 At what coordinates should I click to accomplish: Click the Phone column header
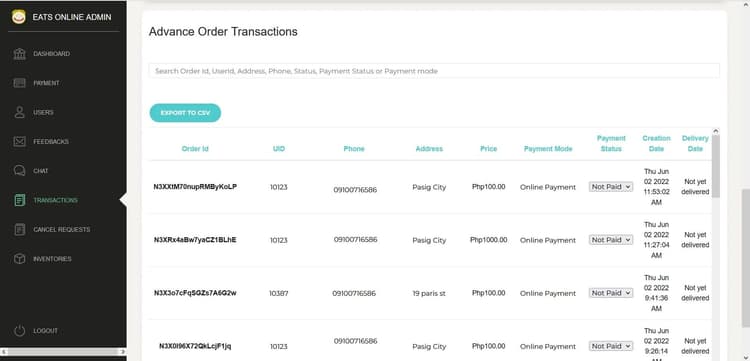(x=354, y=149)
